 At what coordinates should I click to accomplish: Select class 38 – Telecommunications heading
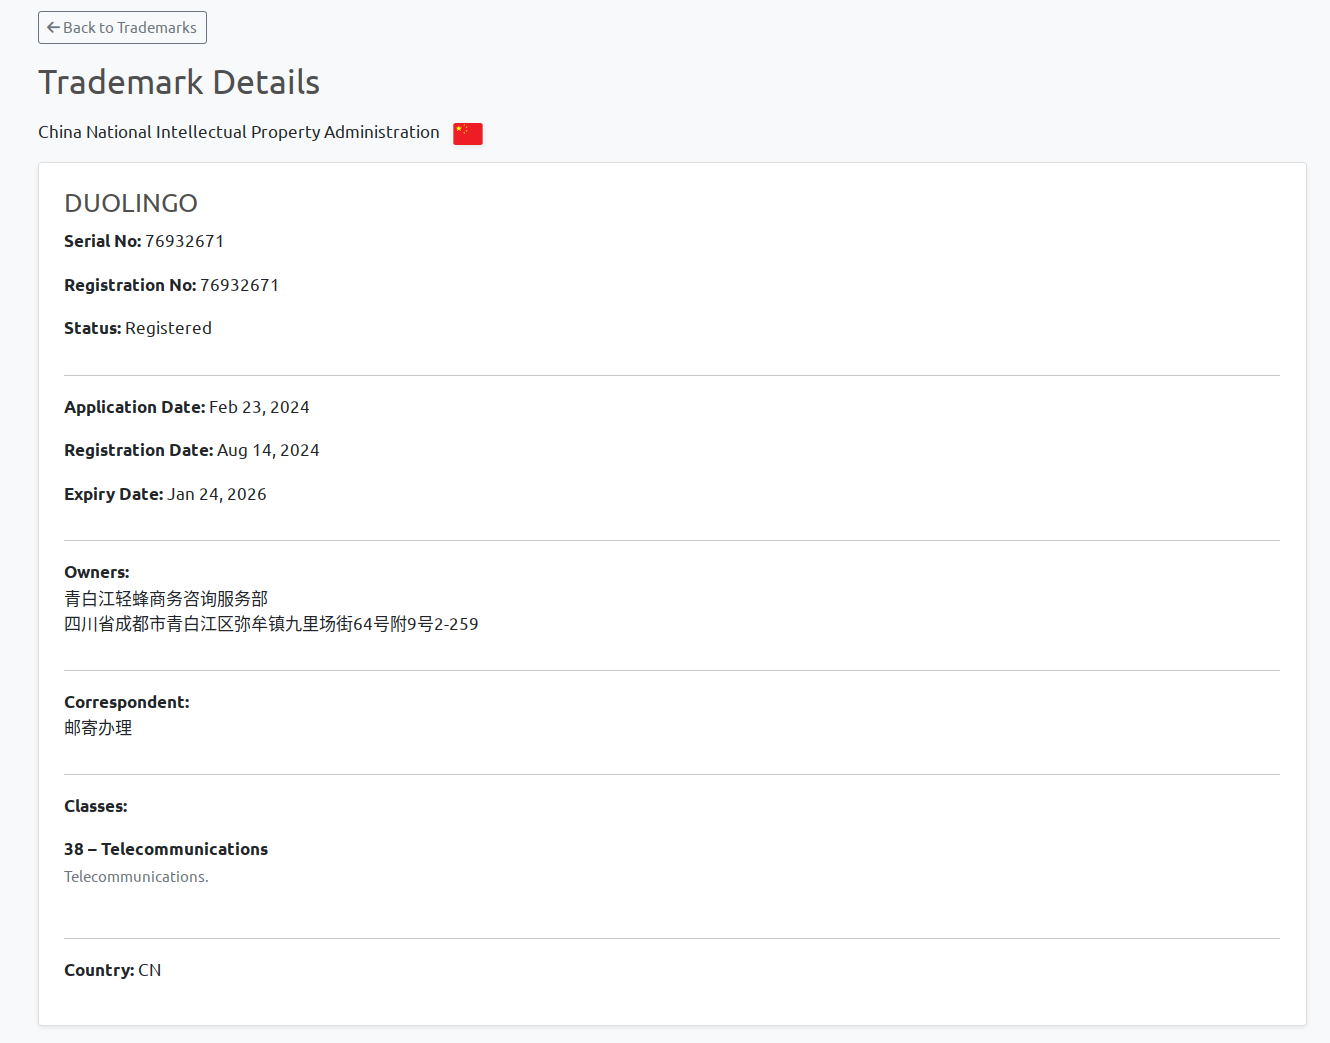click(x=166, y=849)
